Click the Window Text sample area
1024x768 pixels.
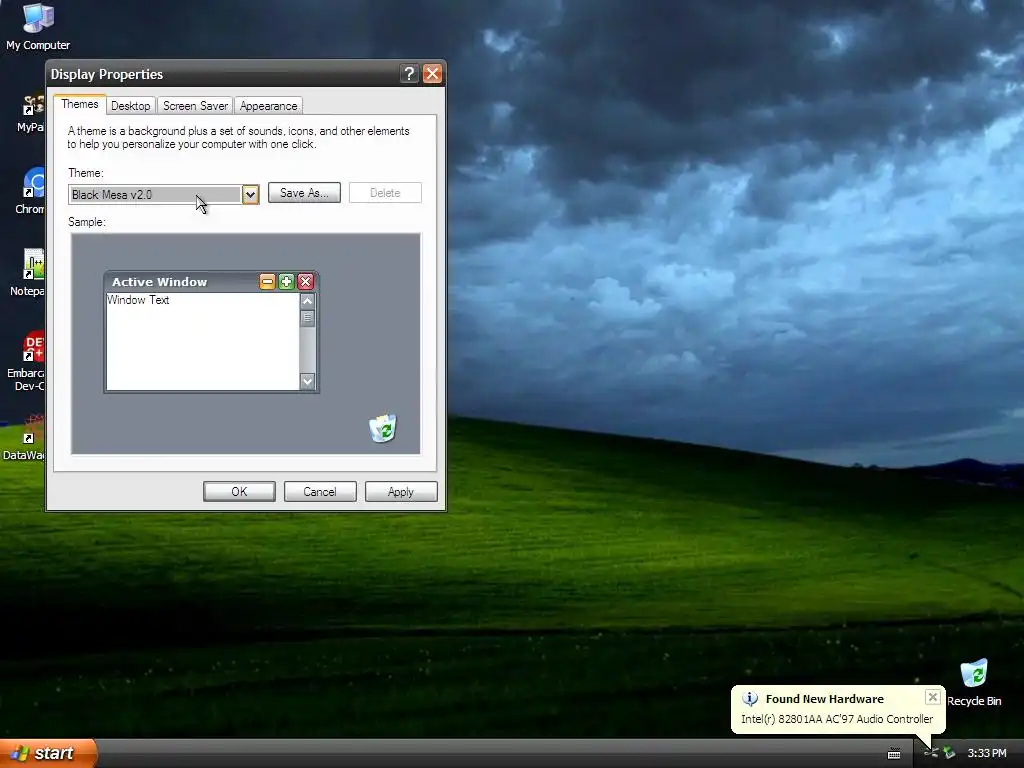[203, 341]
